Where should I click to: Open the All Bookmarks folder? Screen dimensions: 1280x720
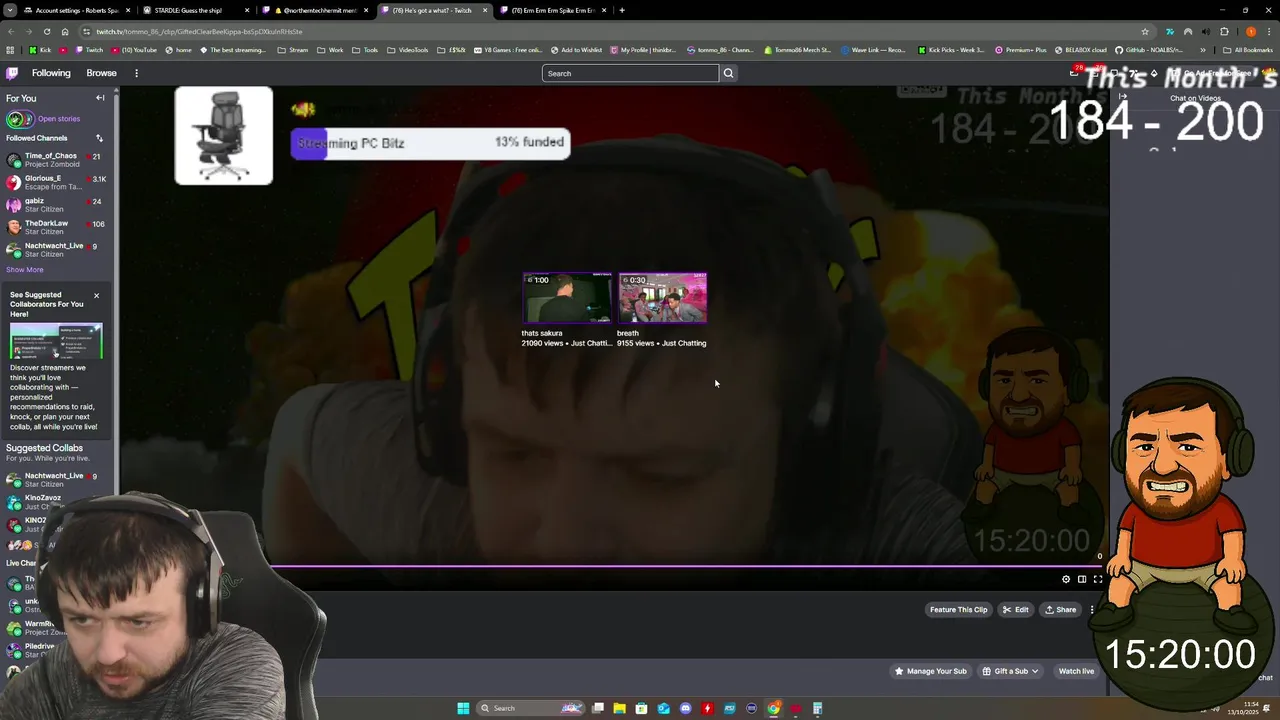coord(1248,50)
